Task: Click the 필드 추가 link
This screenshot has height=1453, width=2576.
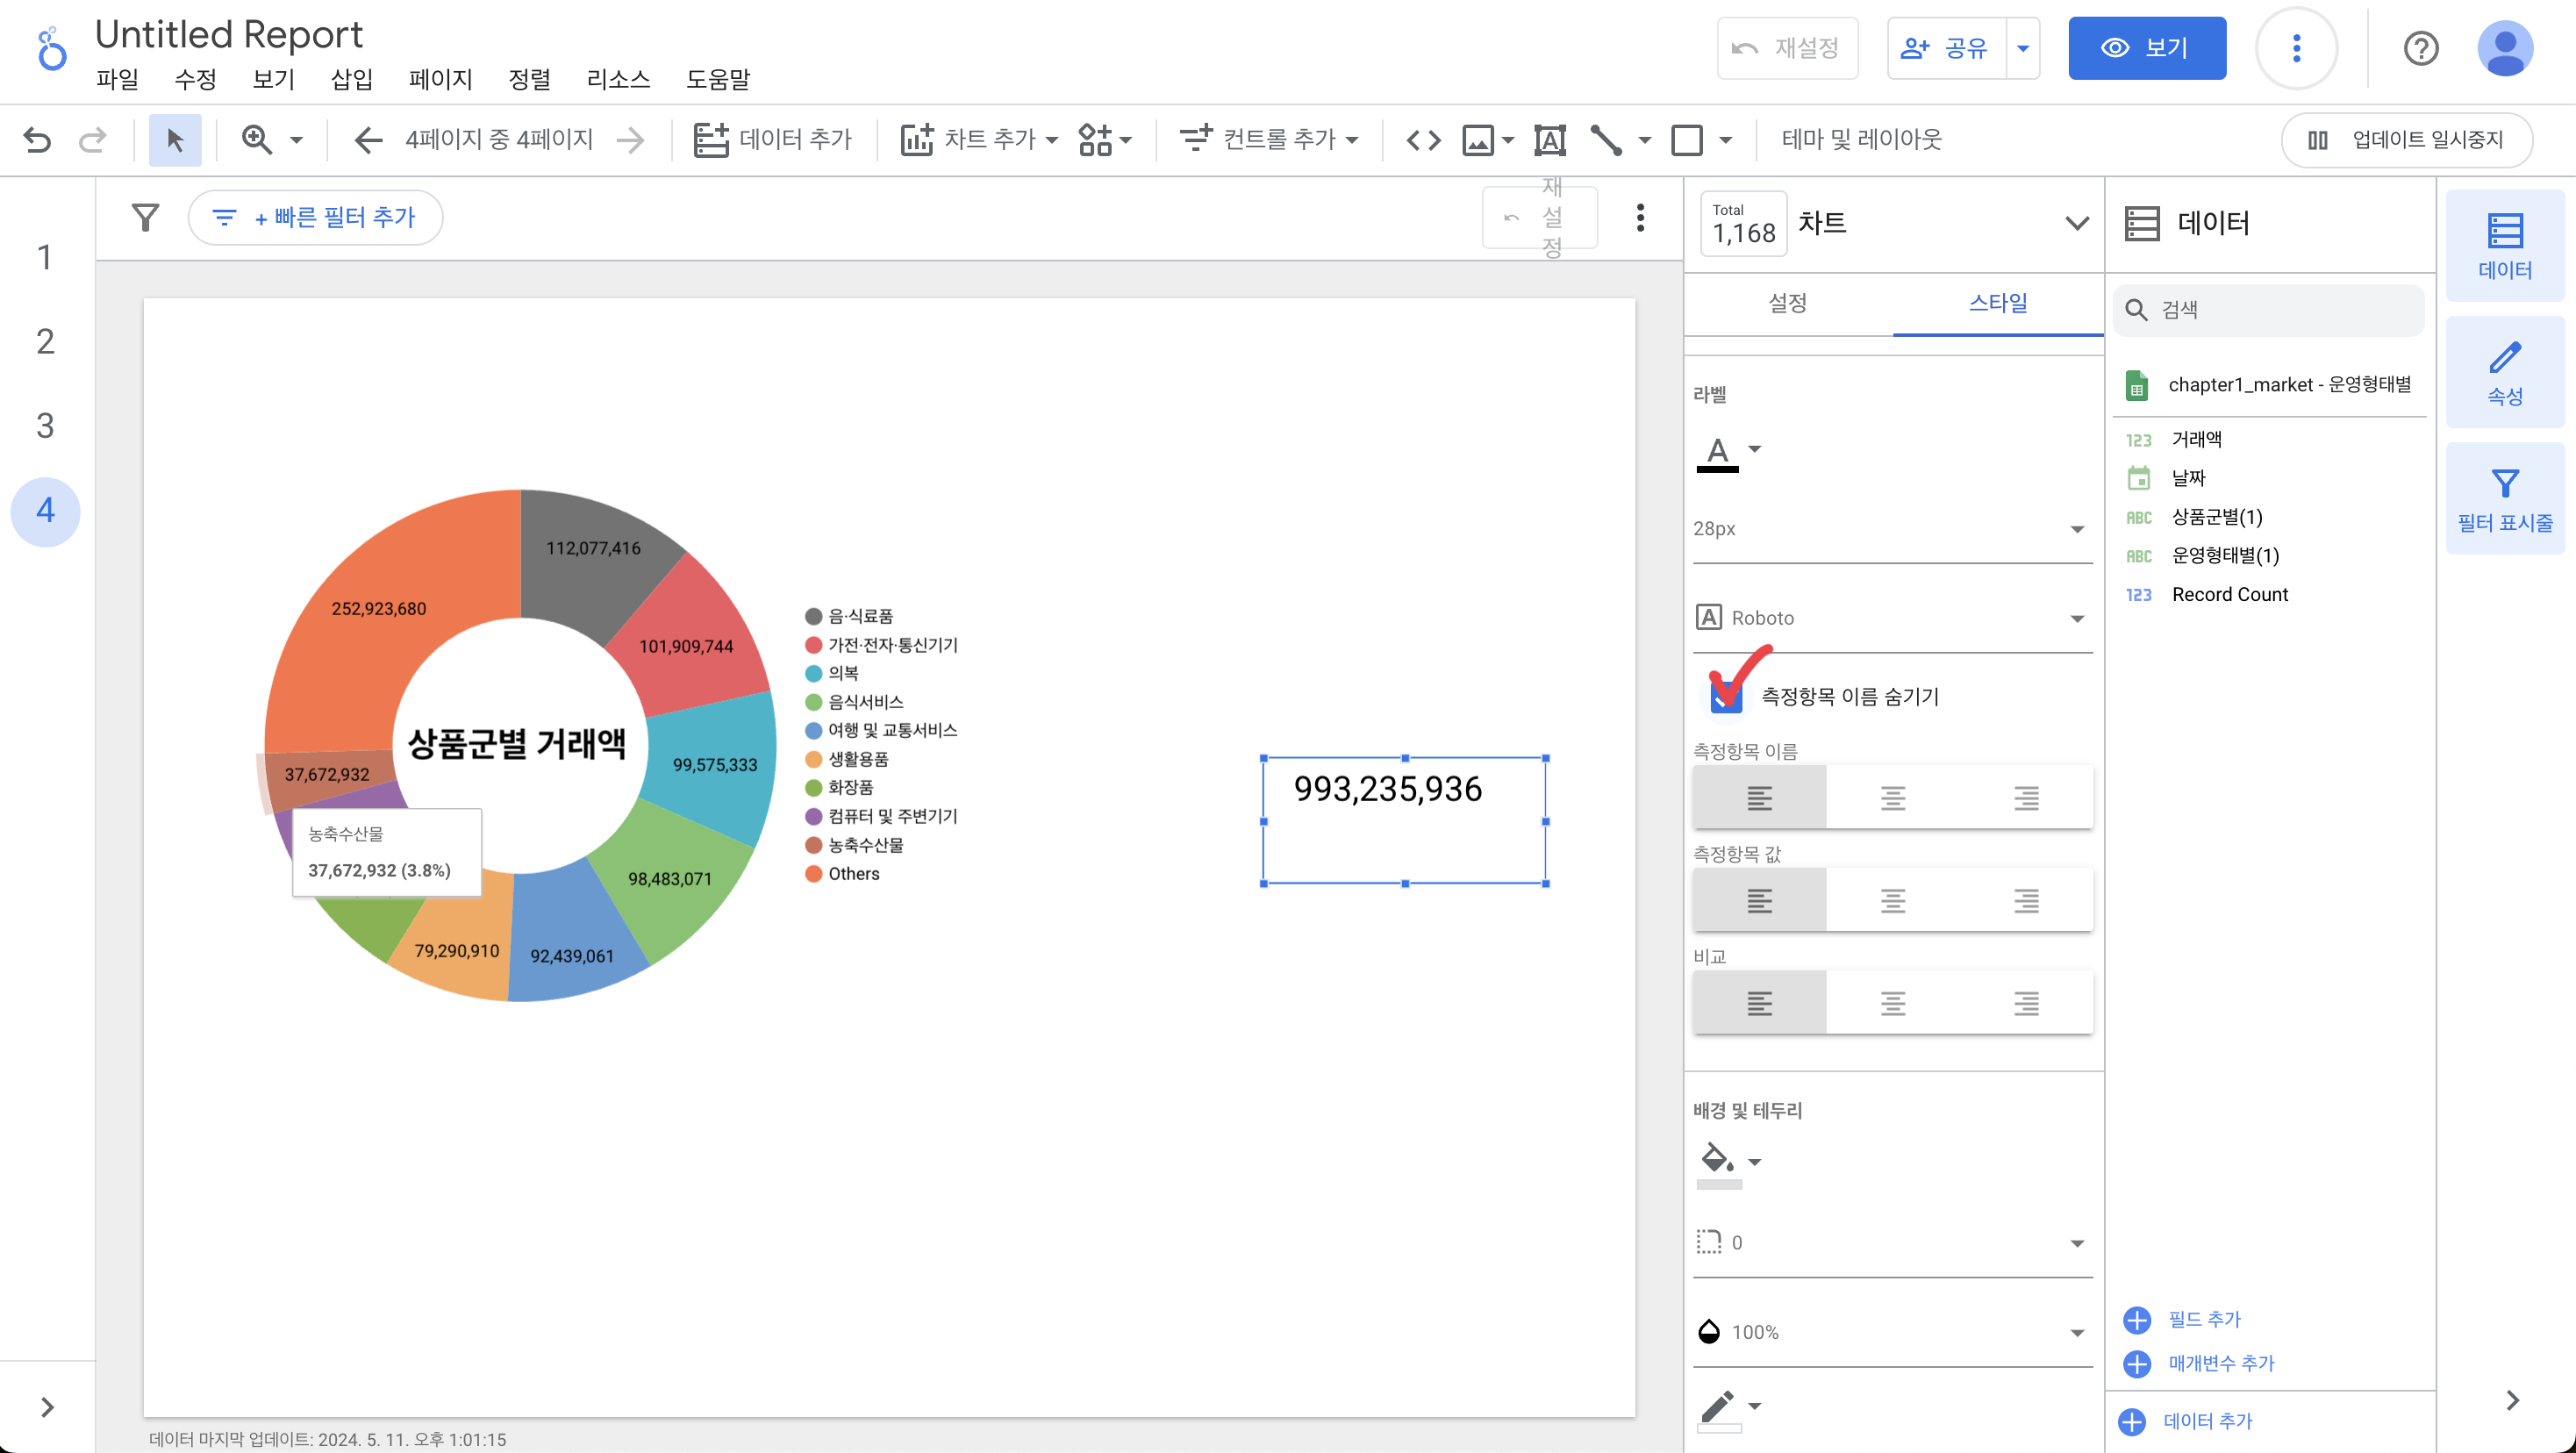Action: 2203,1319
